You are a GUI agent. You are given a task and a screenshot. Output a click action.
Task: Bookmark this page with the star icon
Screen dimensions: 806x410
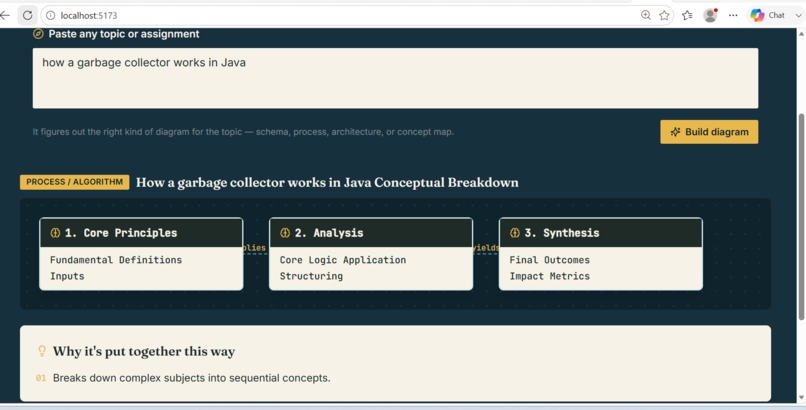click(x=664, y=15)
